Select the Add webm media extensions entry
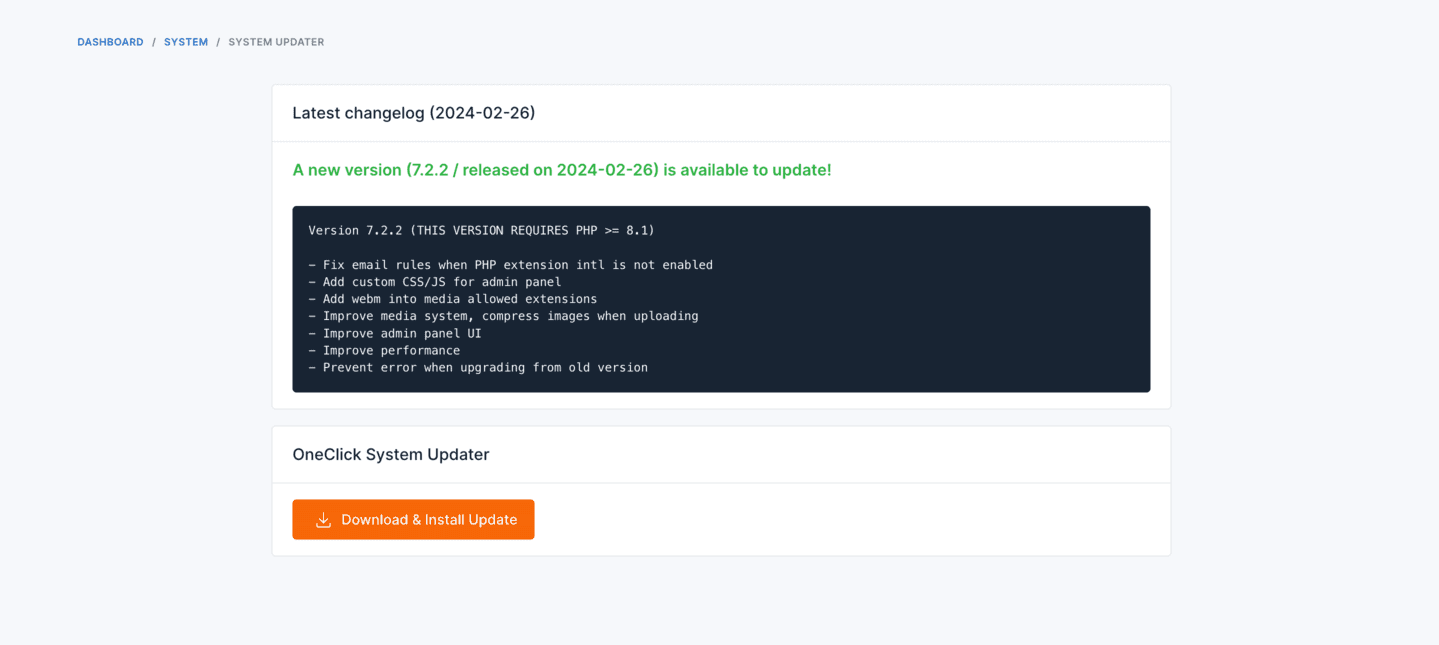 (x=453, y=298)
